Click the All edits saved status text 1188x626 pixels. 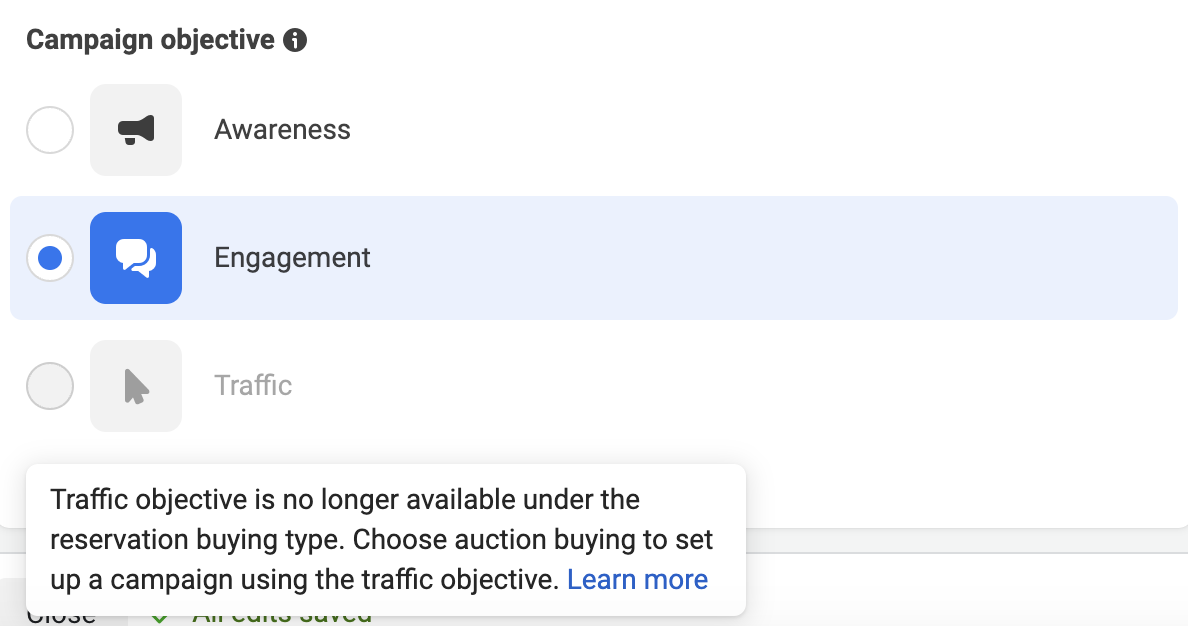pyautogui.click(x=282, y=618)
